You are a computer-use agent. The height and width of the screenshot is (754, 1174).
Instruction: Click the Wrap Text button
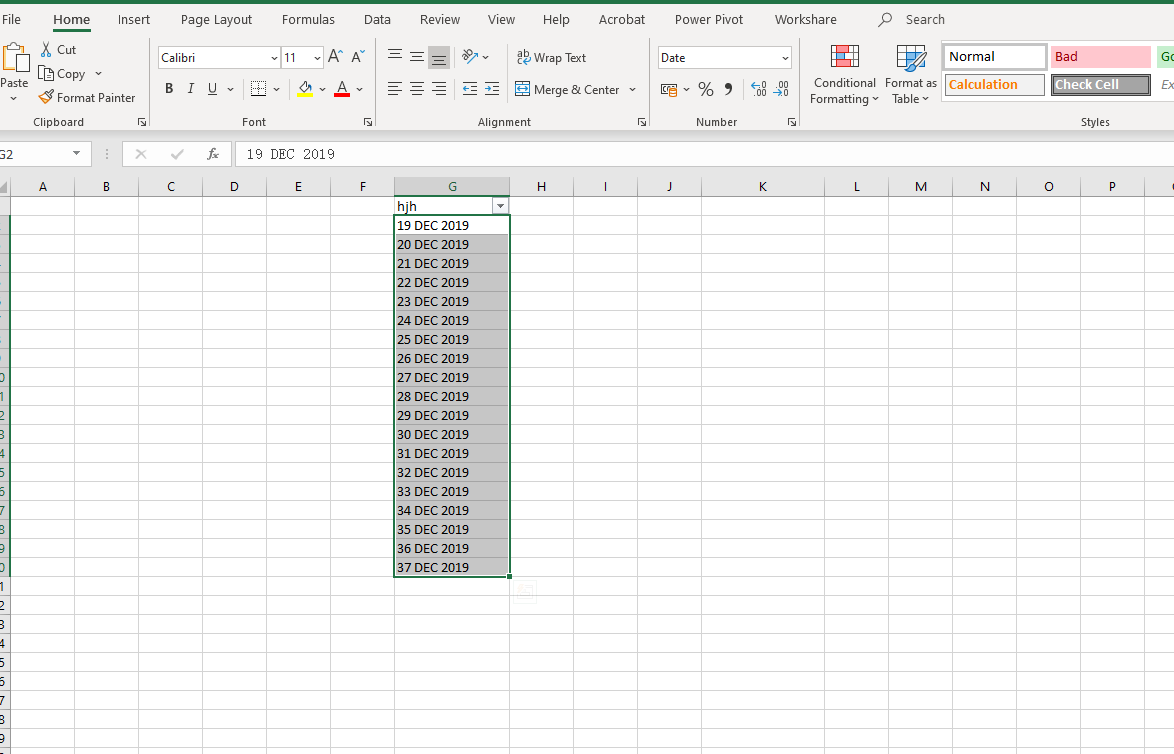point(551,58)
